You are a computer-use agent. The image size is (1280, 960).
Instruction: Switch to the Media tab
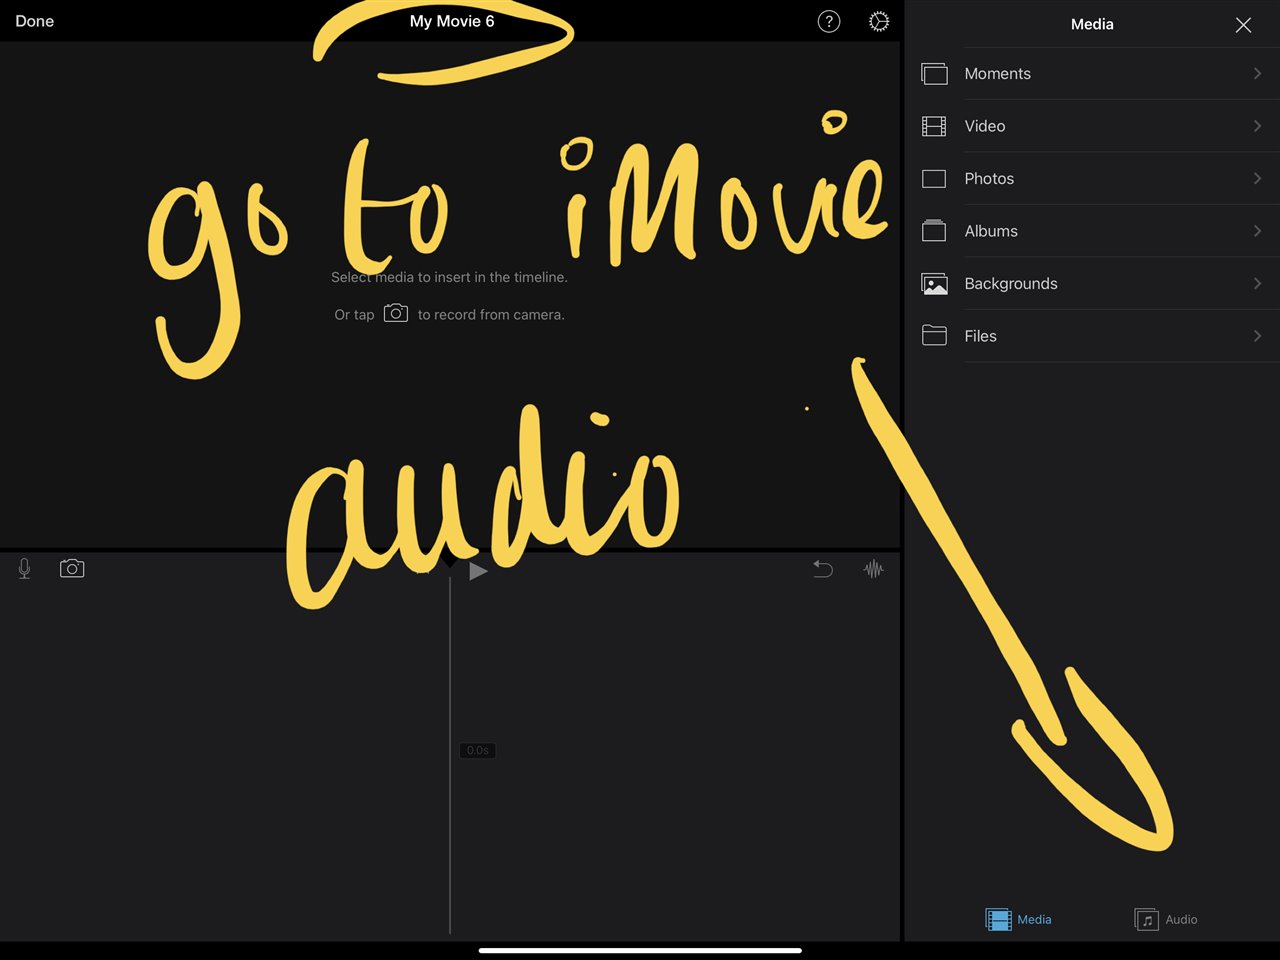point(1018,919)
